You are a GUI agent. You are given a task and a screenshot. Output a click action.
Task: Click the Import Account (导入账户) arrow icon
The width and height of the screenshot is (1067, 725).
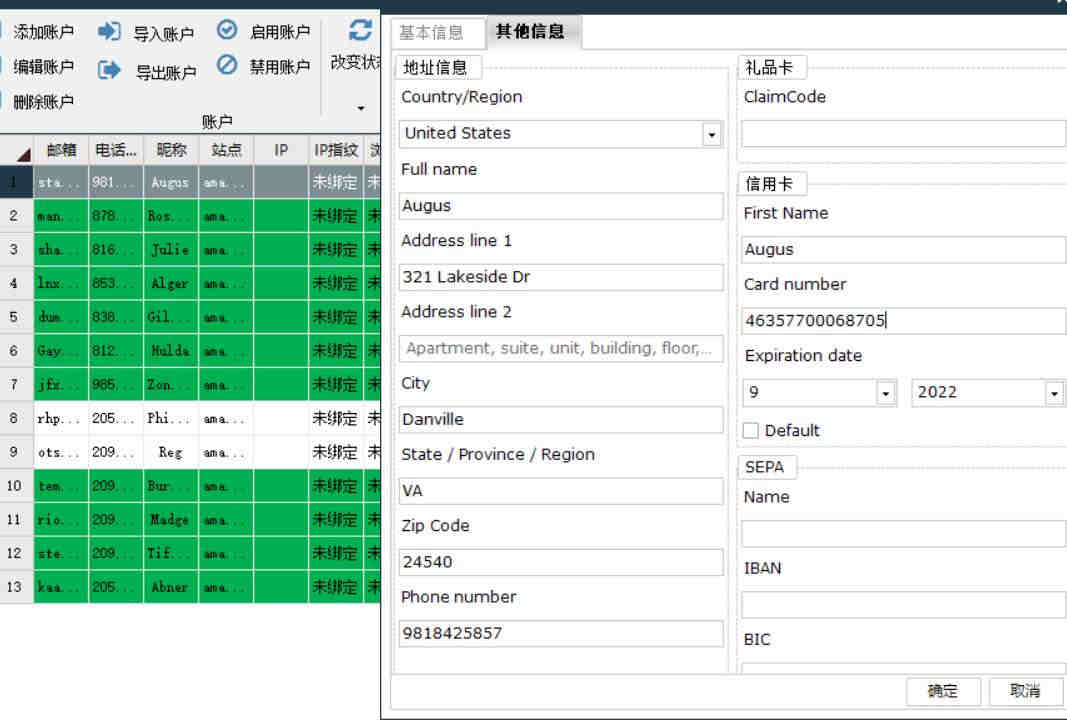(109, 31)
